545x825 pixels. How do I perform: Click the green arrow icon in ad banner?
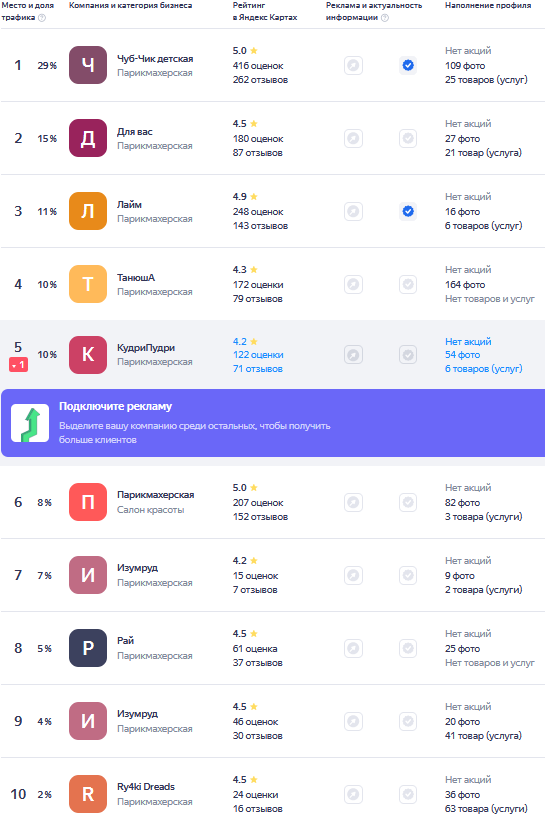click(30, 423)
